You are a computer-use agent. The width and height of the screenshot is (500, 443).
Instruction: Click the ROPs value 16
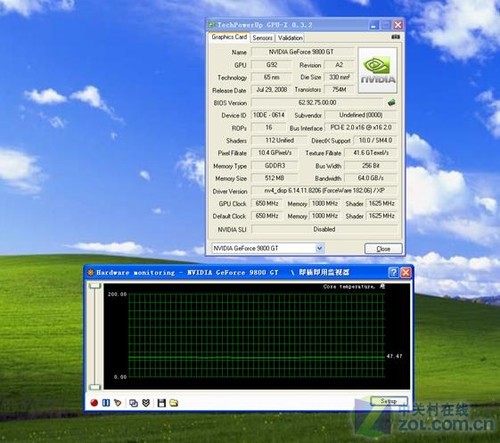click(x=269, y=128)
